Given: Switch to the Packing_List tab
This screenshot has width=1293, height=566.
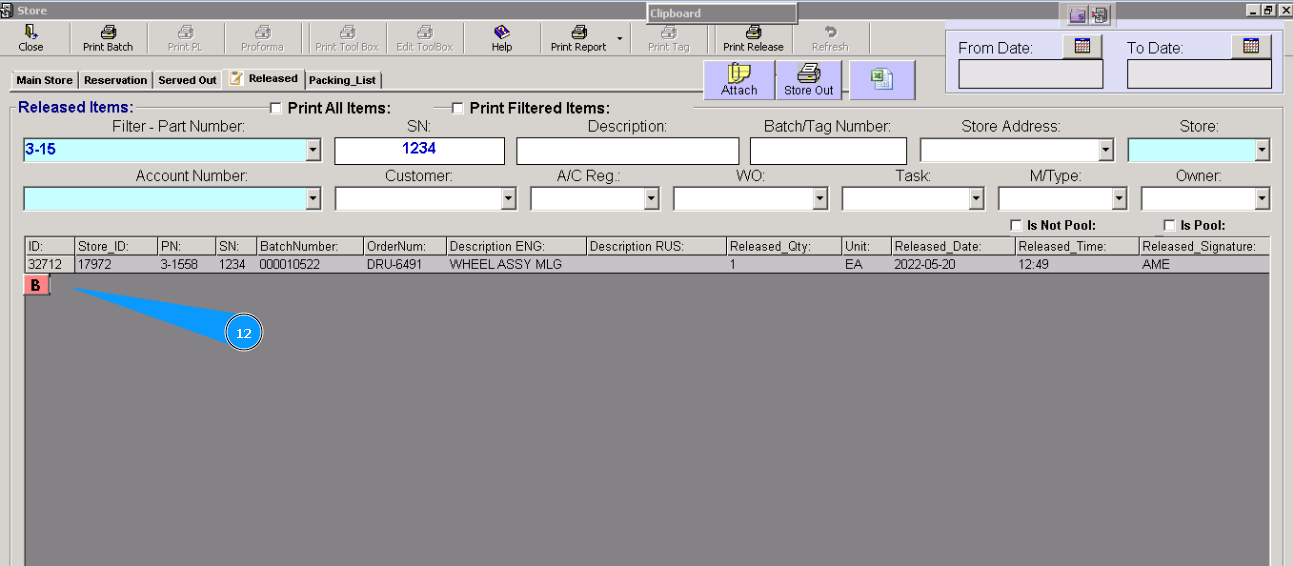Looking at the screenshot, I should pos(342,80).
